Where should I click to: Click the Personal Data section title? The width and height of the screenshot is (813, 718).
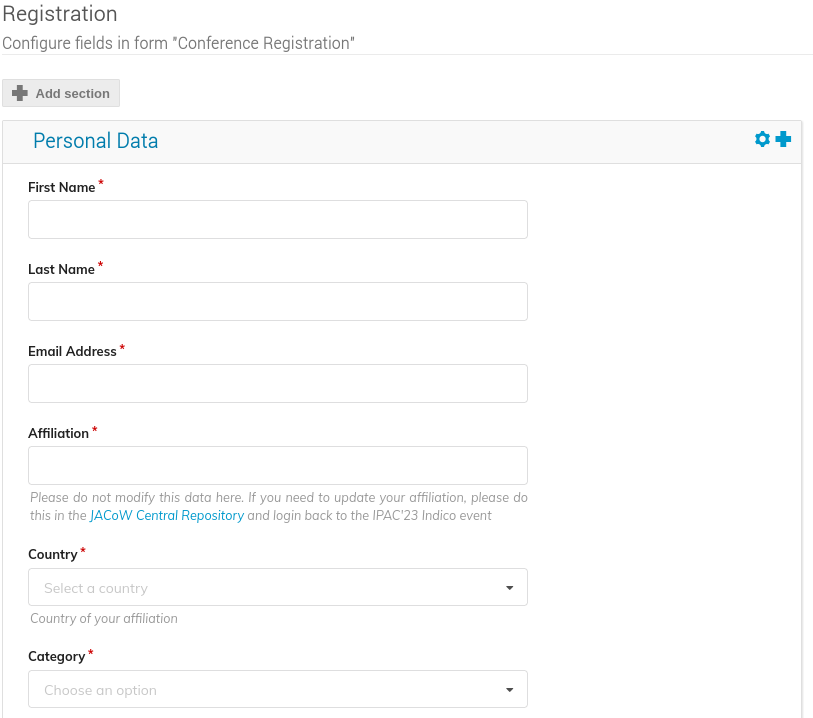click(x=96, y=141)
